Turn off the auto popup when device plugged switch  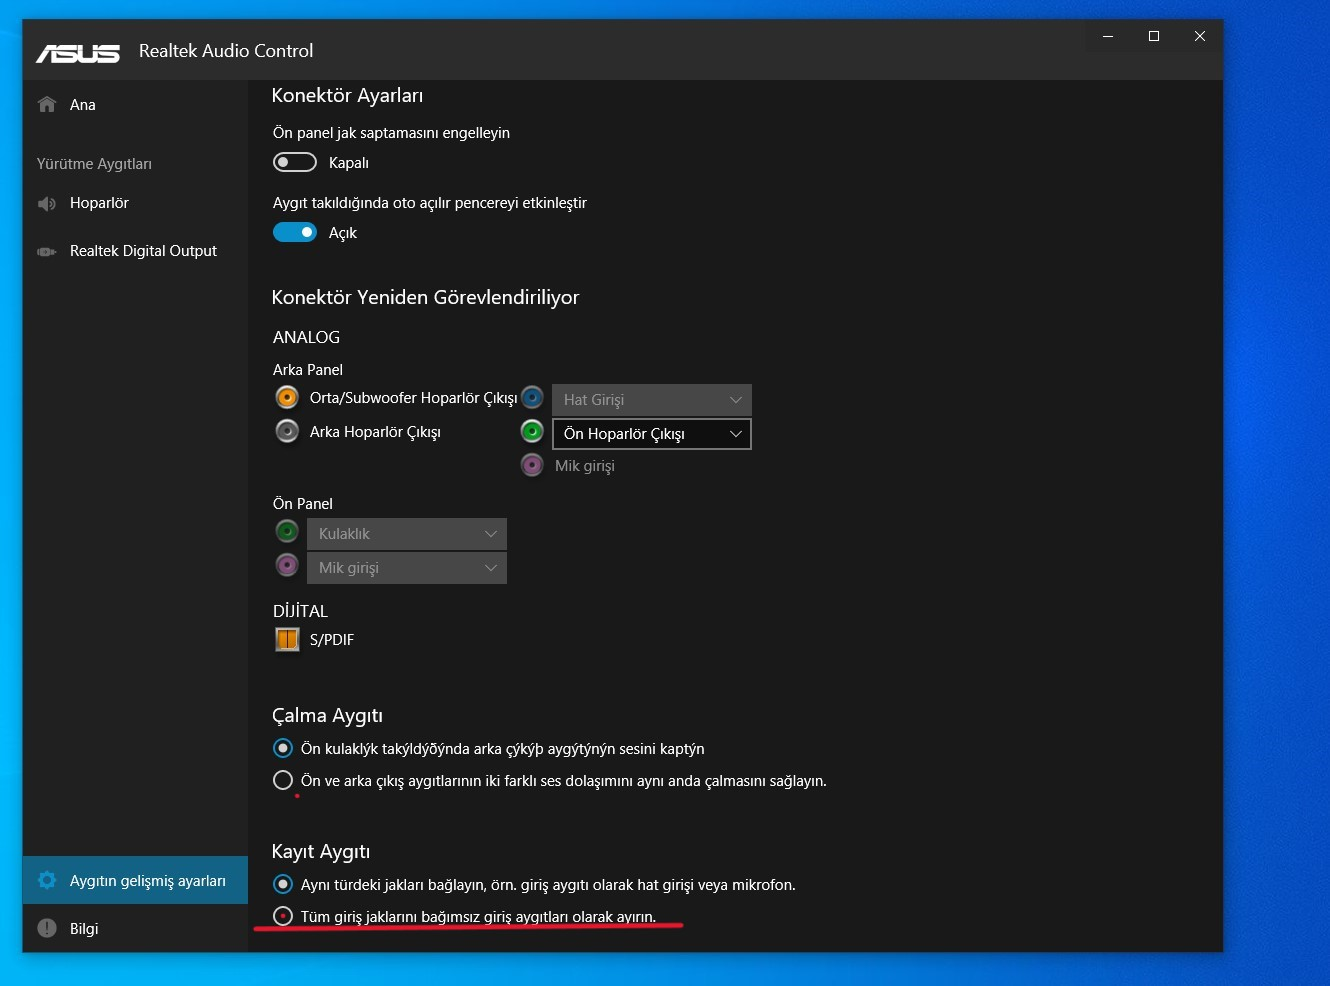pos(295,232)
